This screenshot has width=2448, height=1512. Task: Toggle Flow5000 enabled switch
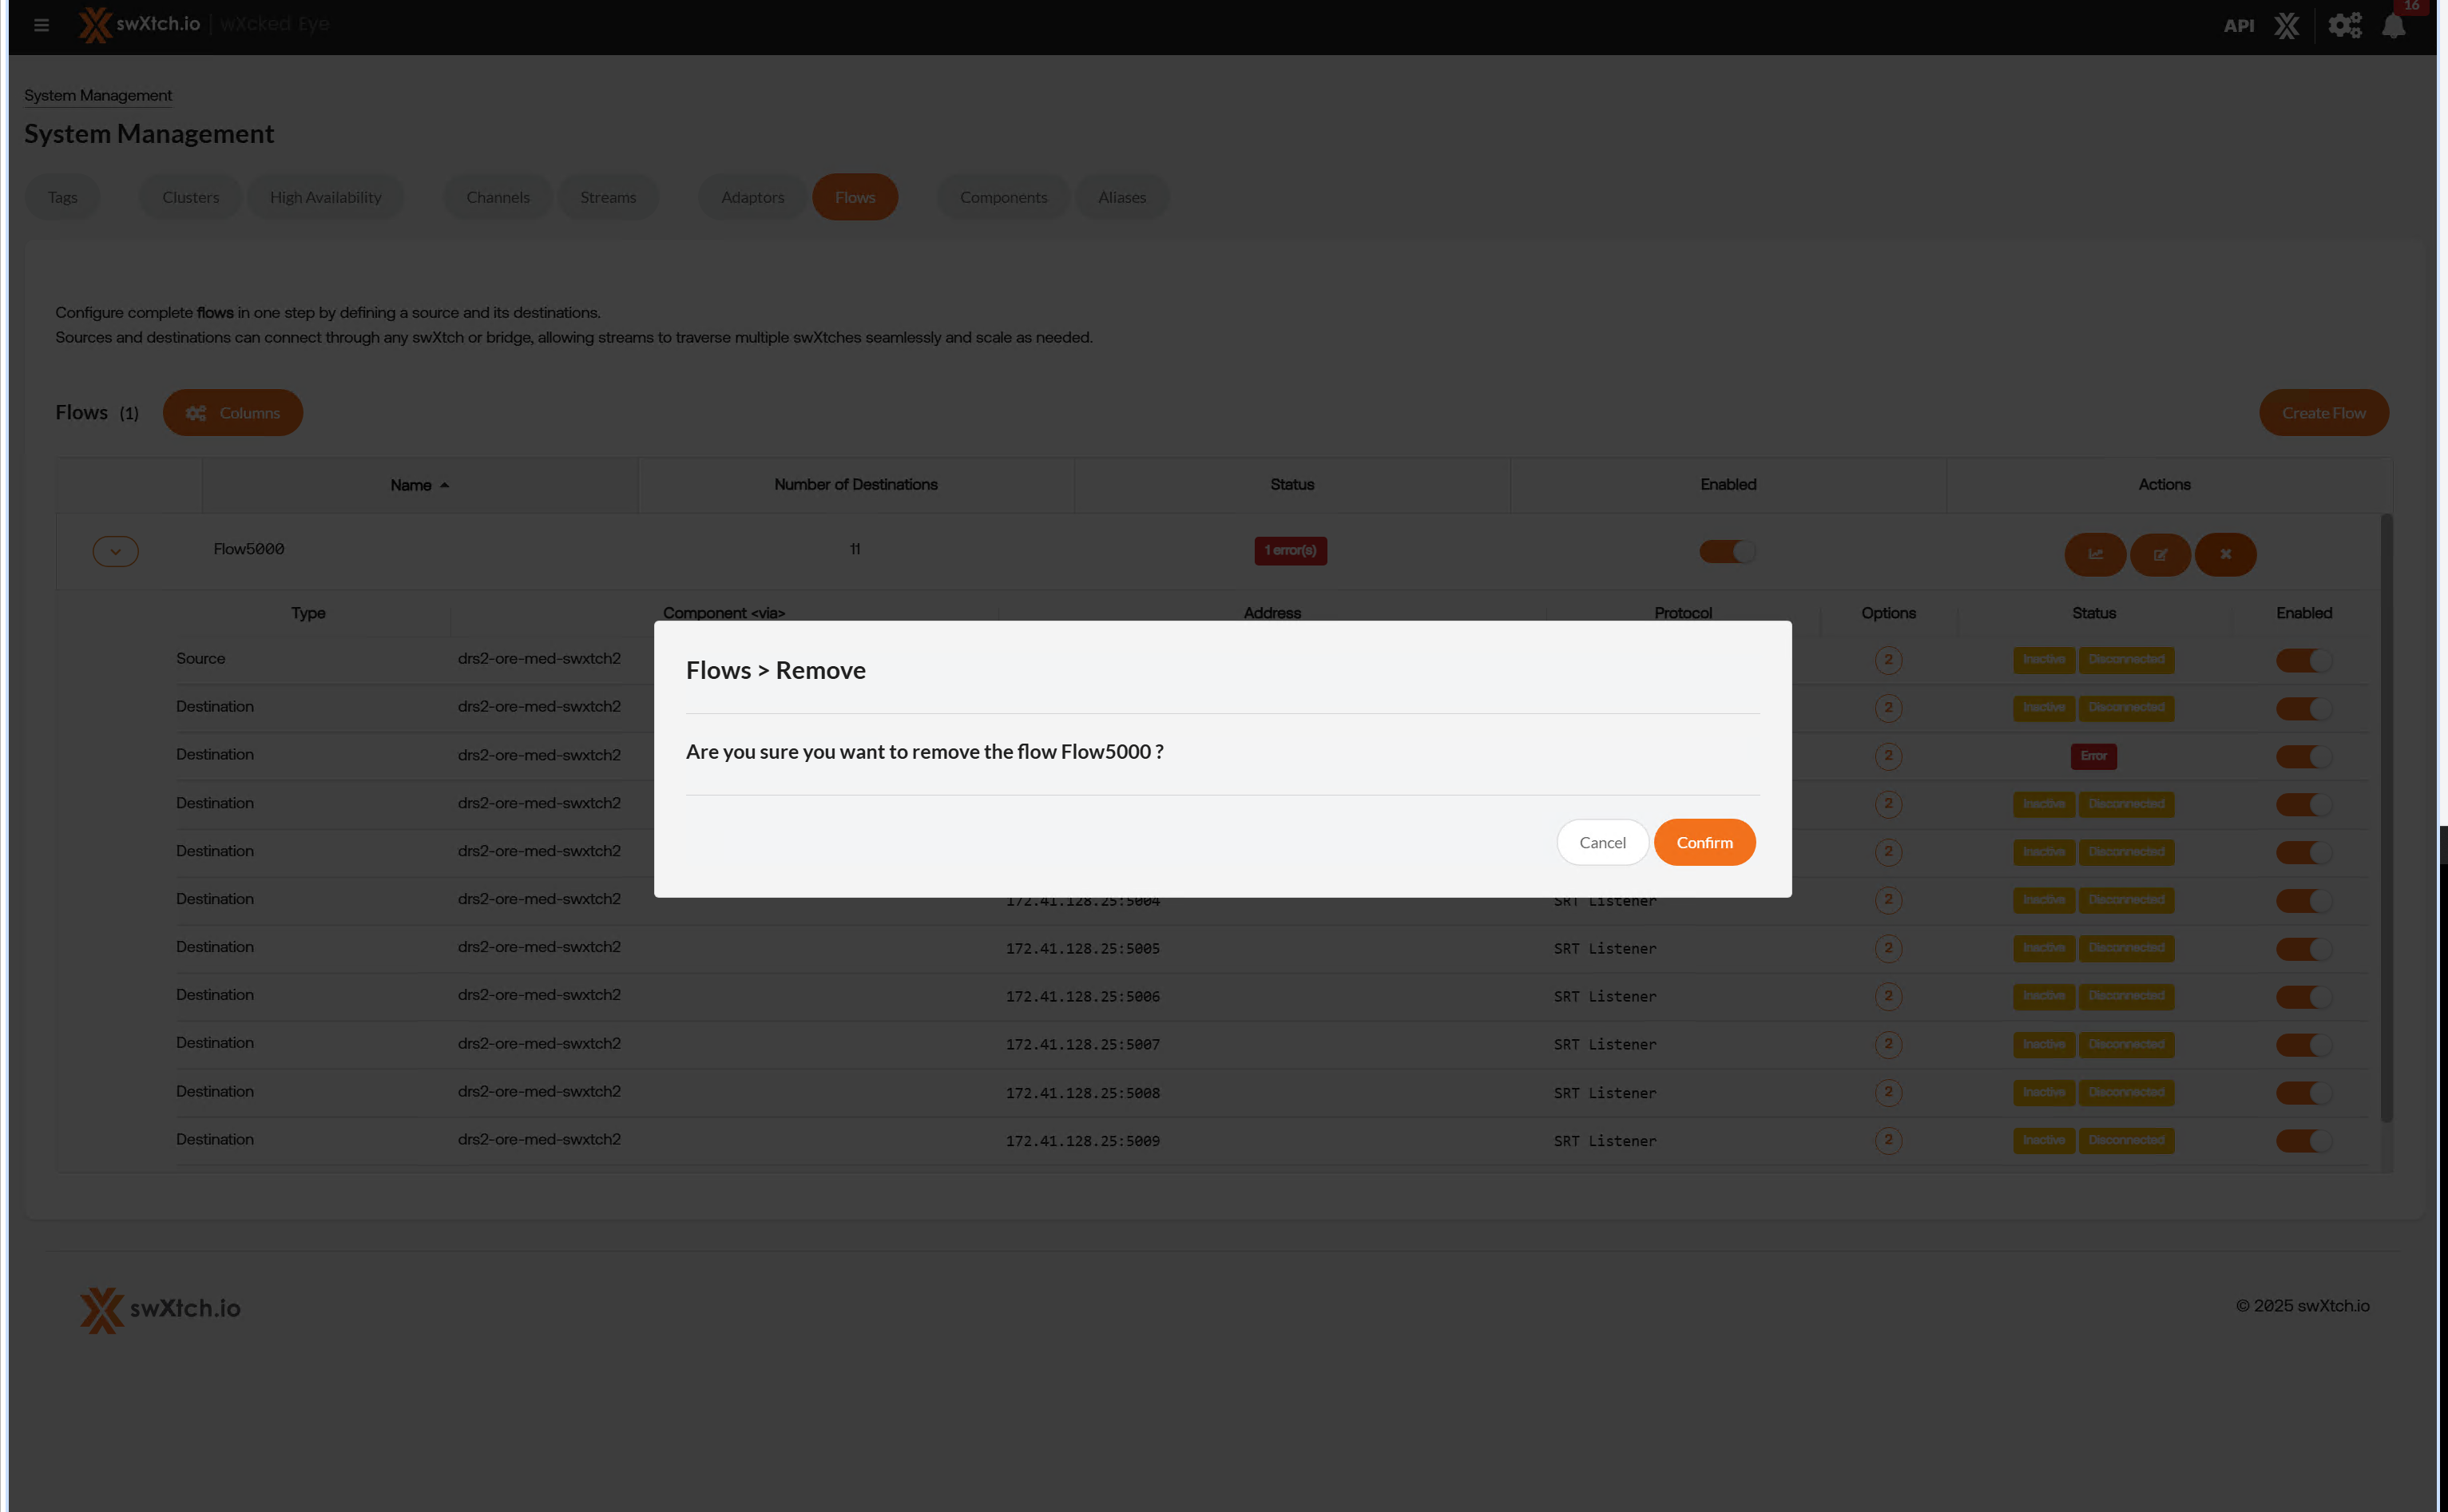pos(1727,551)
